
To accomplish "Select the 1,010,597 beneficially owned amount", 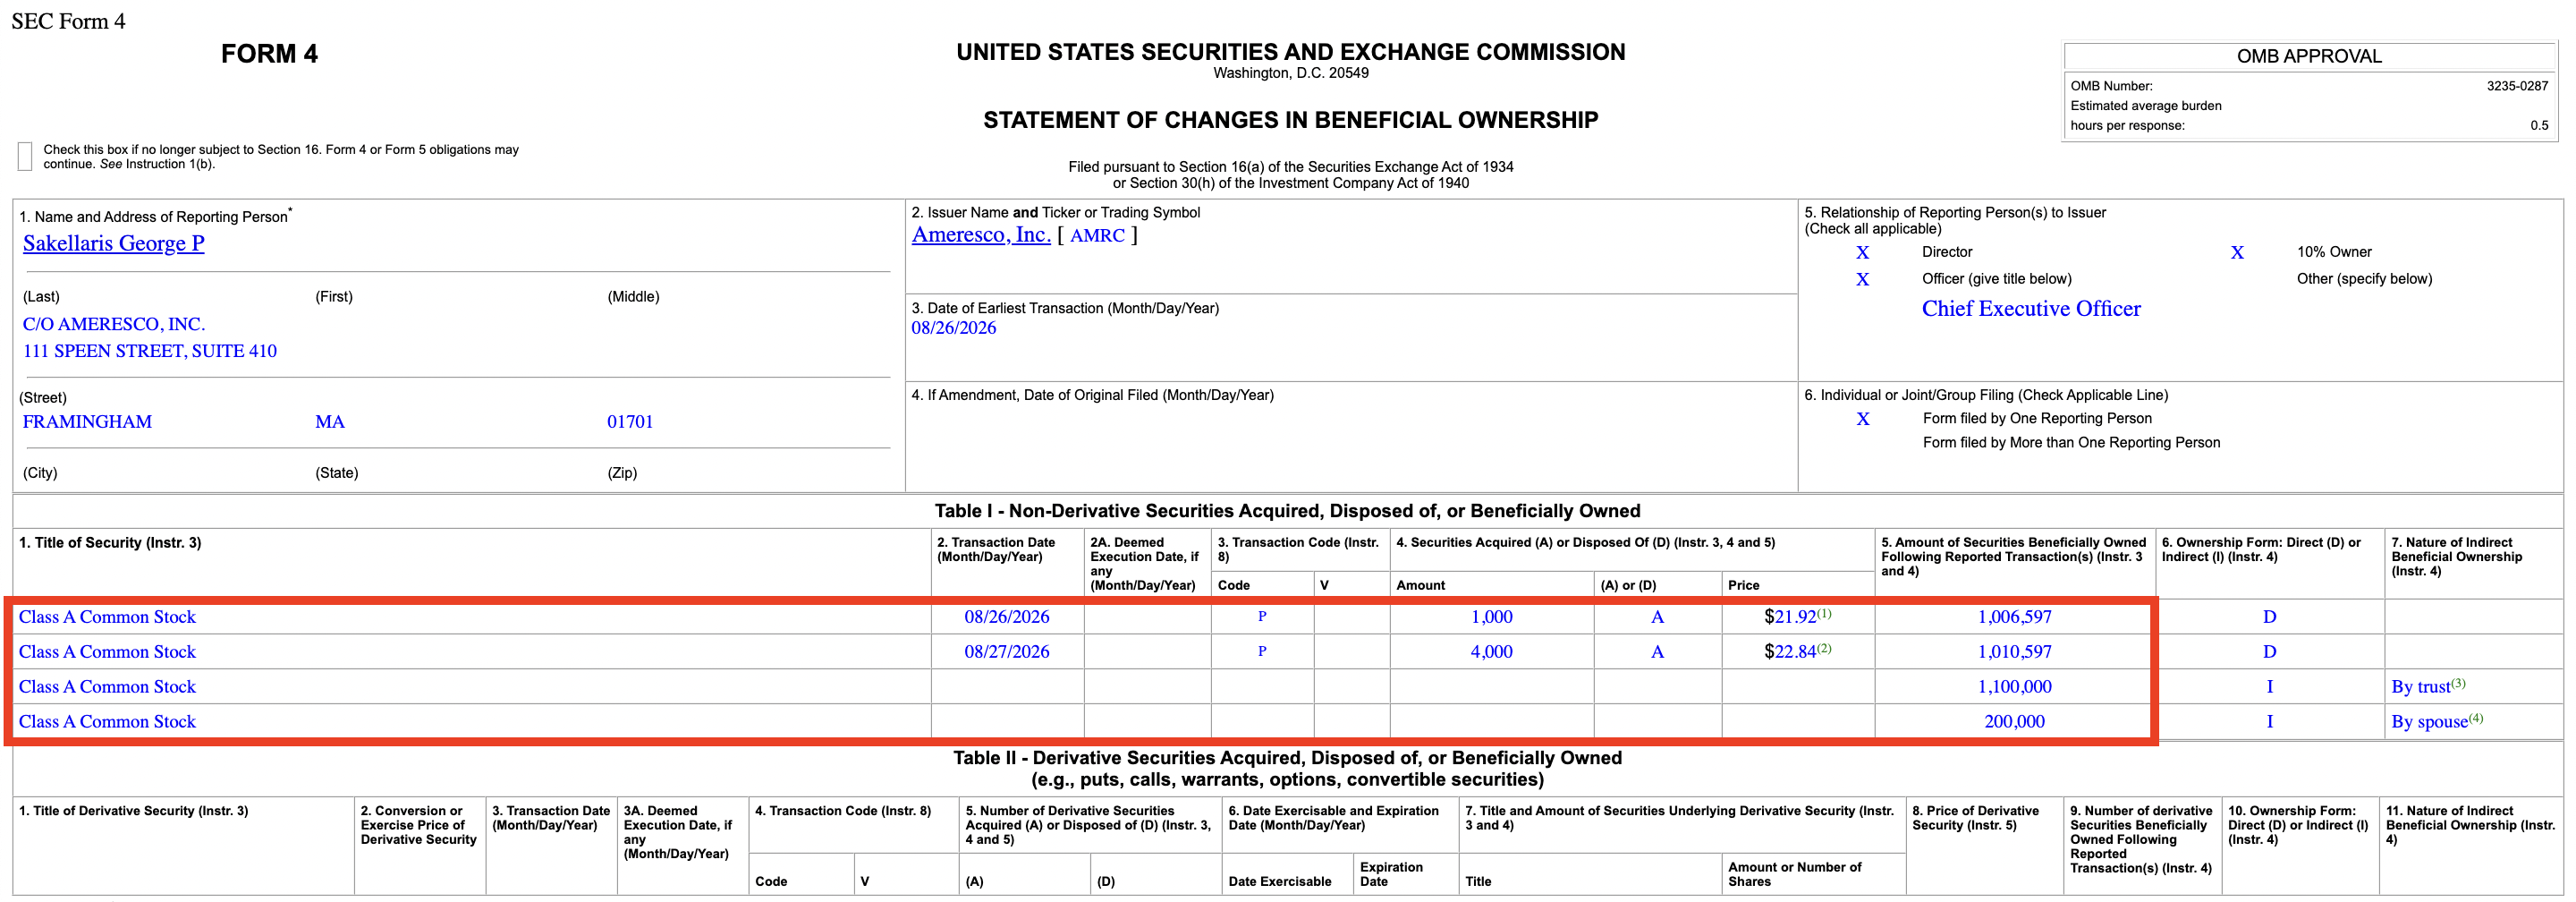I will click(x=2014, y=652).
